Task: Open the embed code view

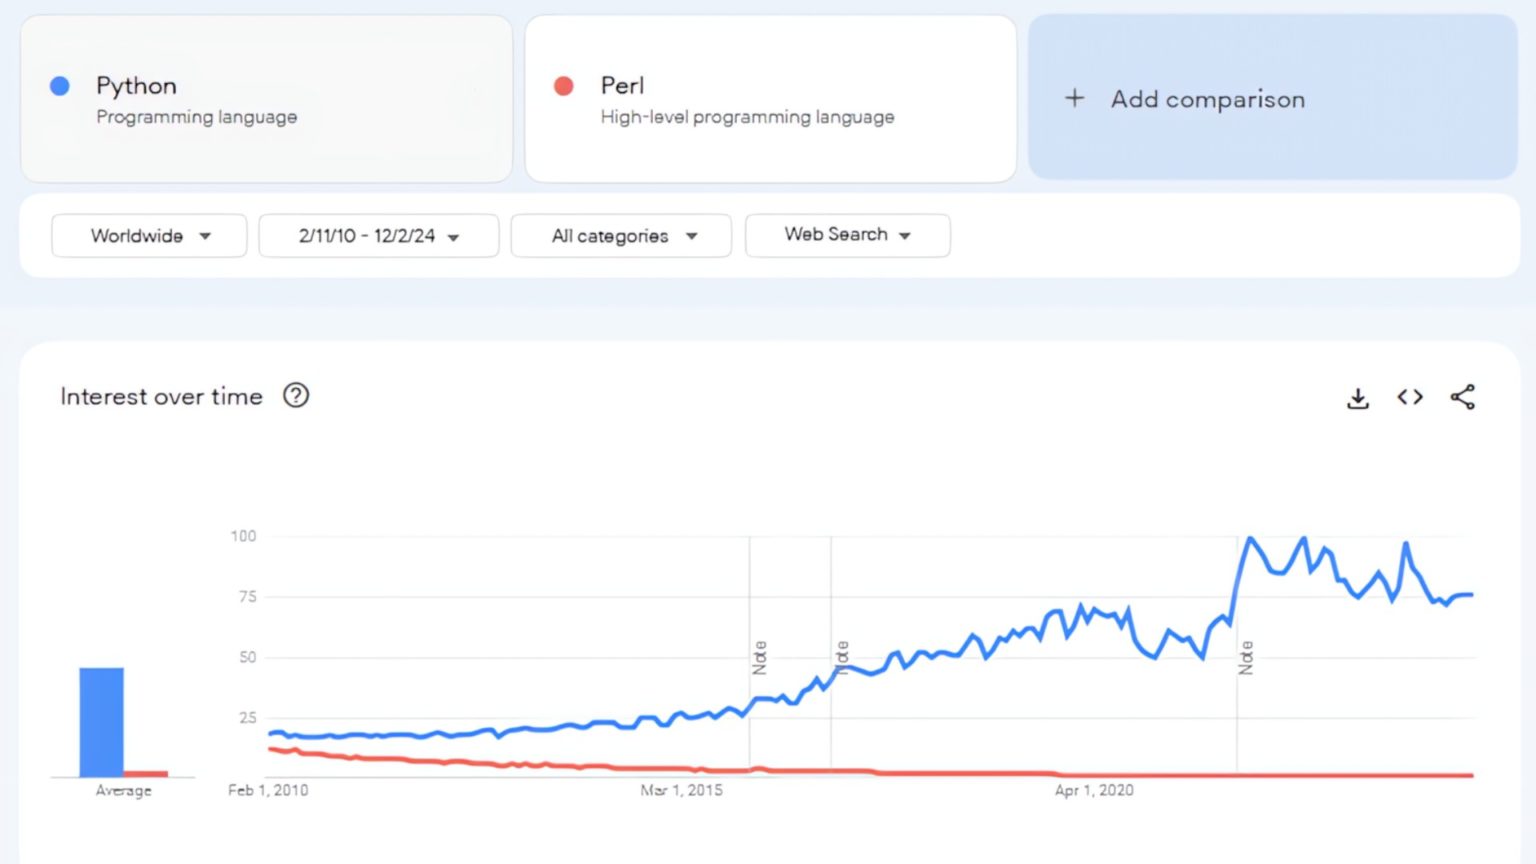Action: [1410, 397]
